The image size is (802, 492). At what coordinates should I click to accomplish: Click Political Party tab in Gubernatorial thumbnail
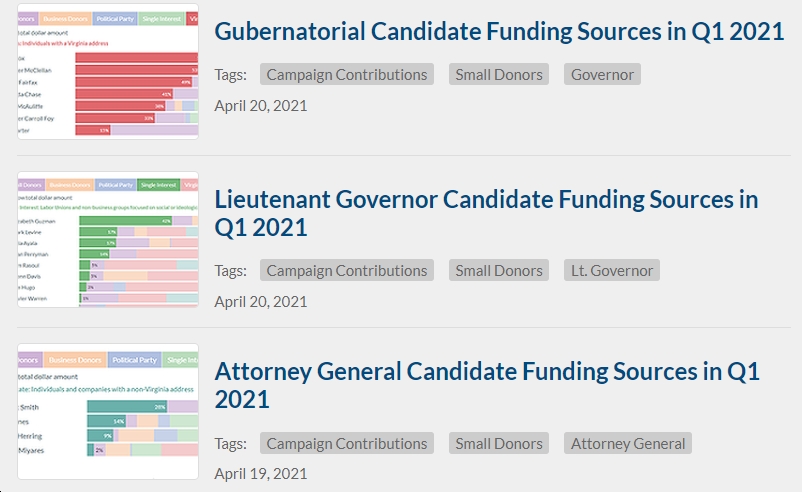115,19
